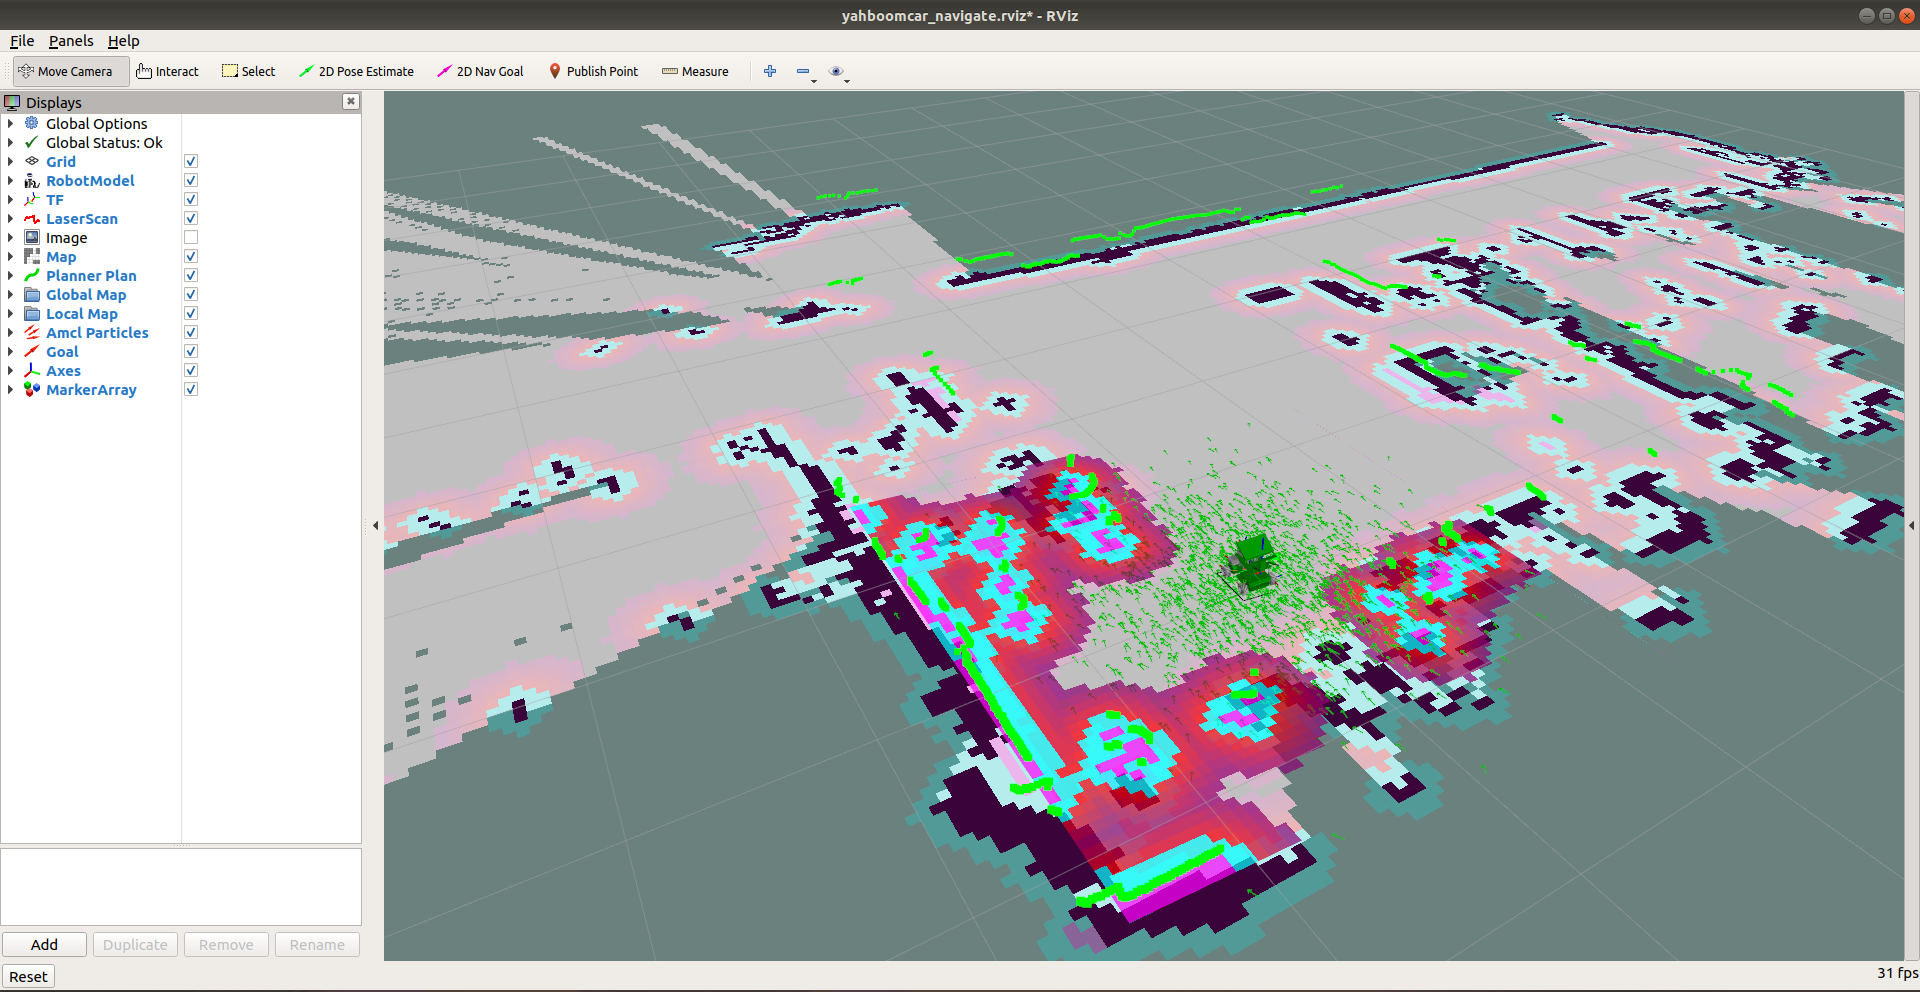Expand the RobotModel display properties
Viewport: 1920px width, 992px height.
11,181
